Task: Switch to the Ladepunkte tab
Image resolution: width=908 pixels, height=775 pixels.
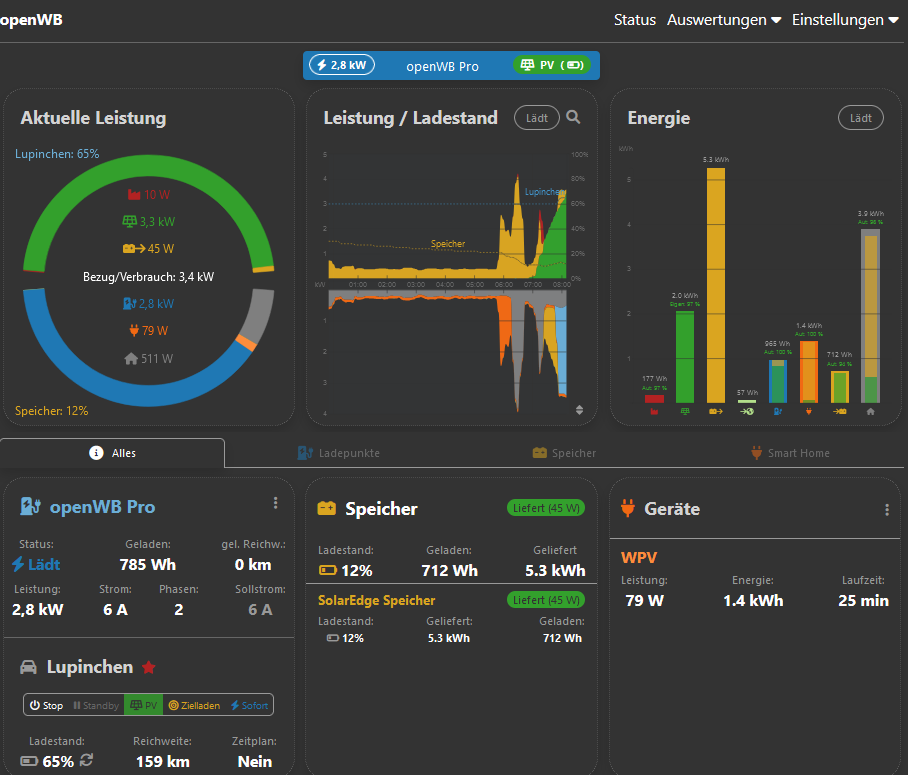Action: tap(339, 453)
